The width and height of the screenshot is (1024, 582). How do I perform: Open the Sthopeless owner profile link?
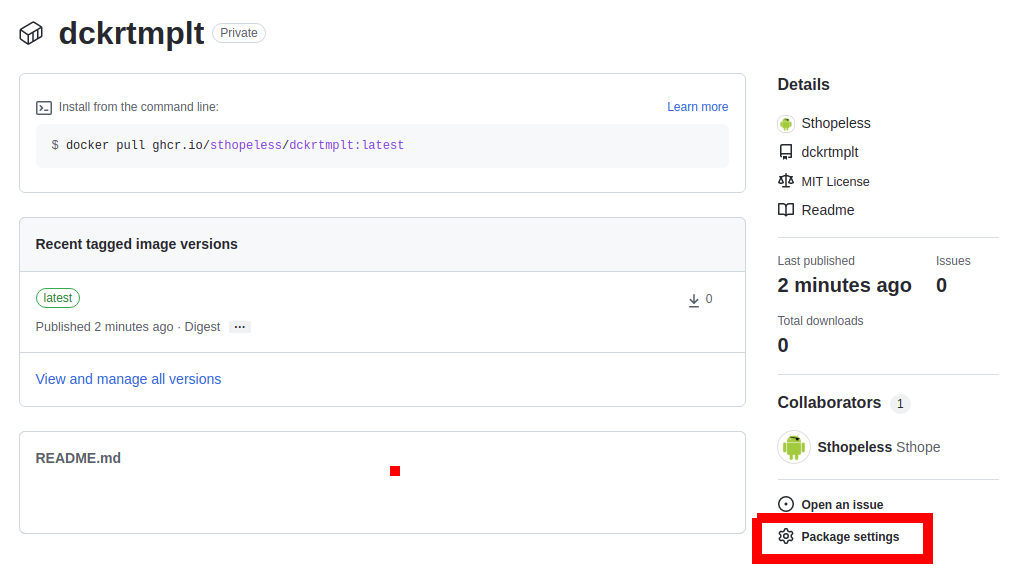(835, 123)
